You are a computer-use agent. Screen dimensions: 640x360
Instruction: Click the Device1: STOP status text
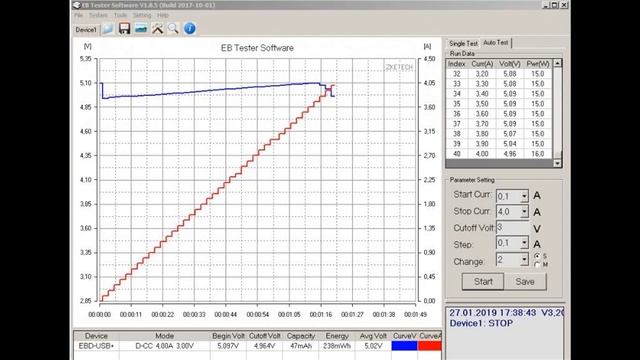pos(481,323)
